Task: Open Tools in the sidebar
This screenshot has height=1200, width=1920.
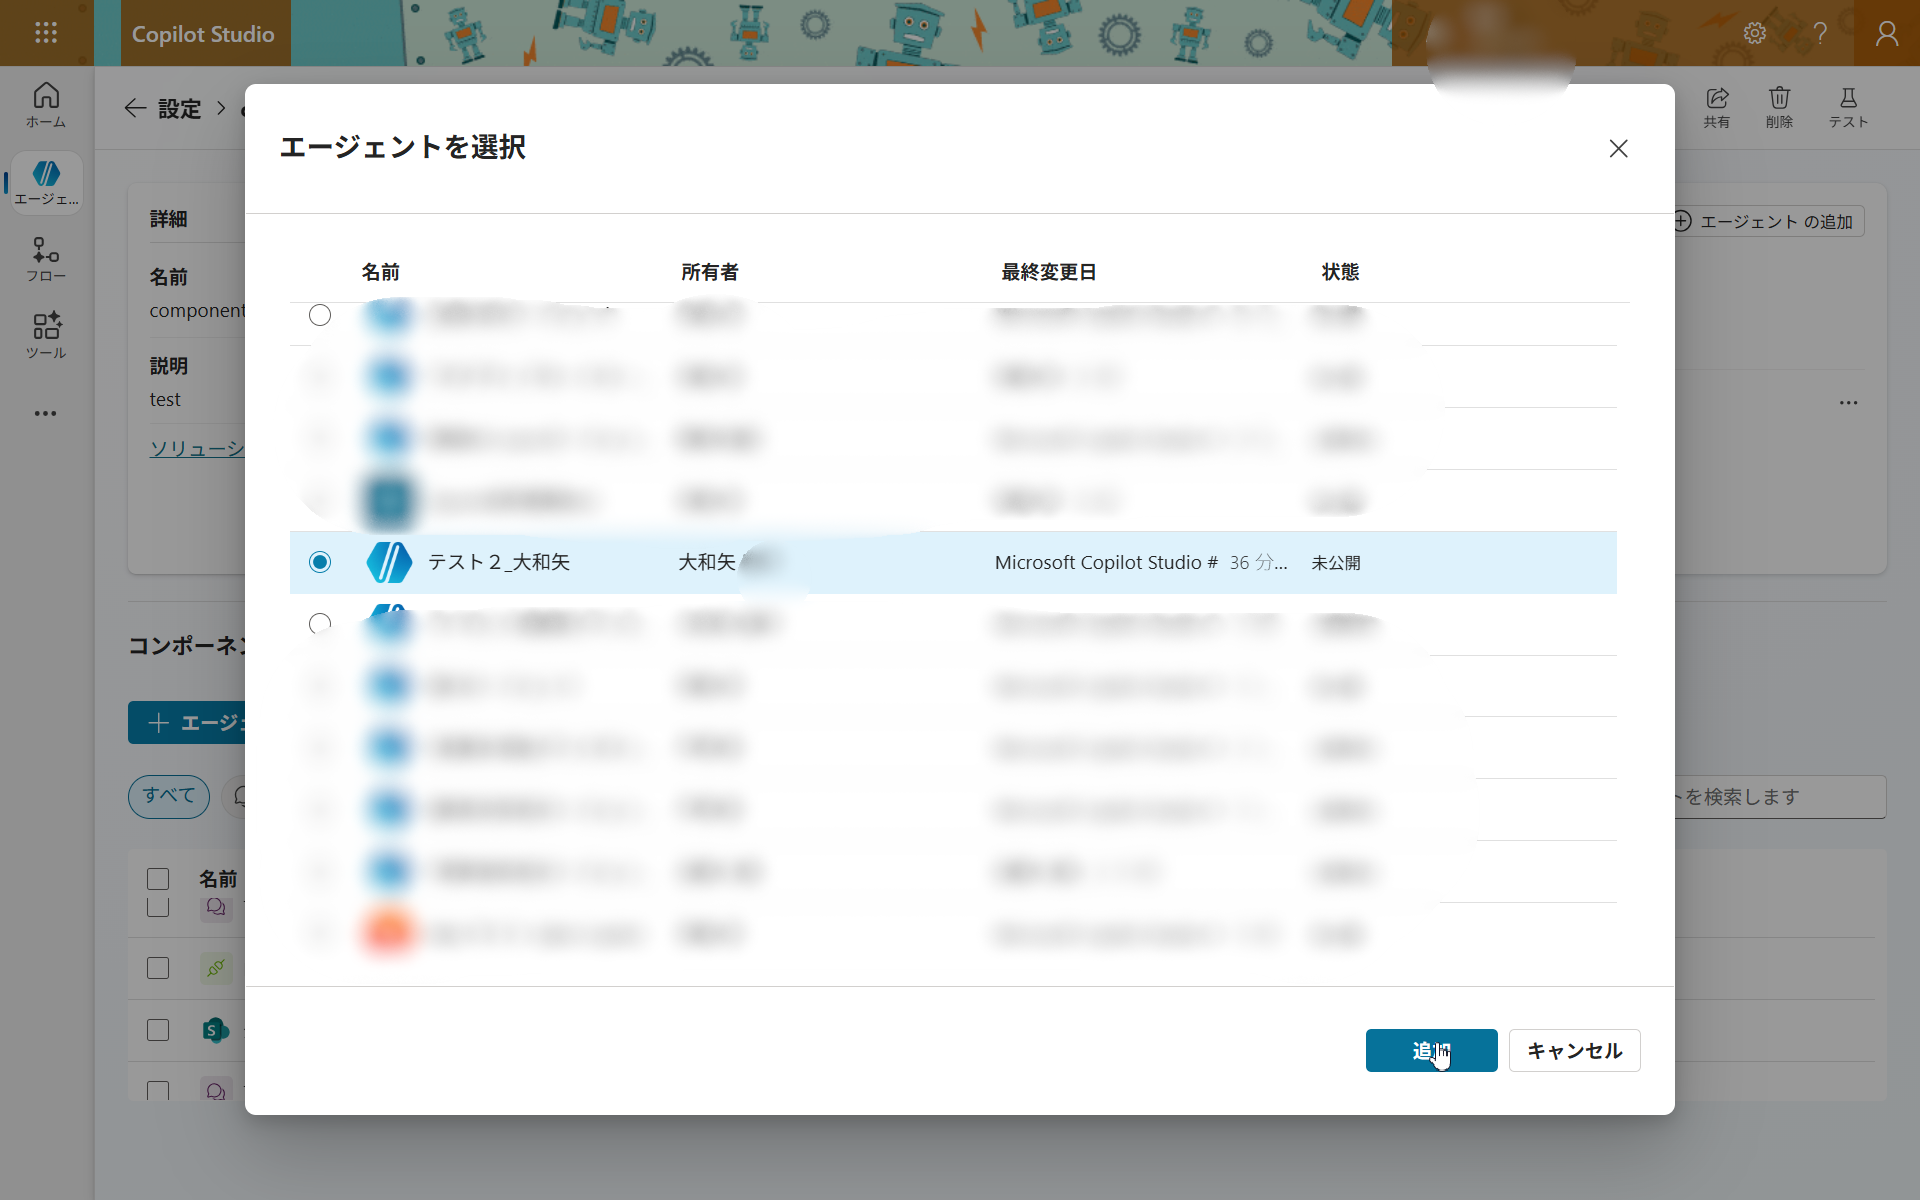Action: 46,336
